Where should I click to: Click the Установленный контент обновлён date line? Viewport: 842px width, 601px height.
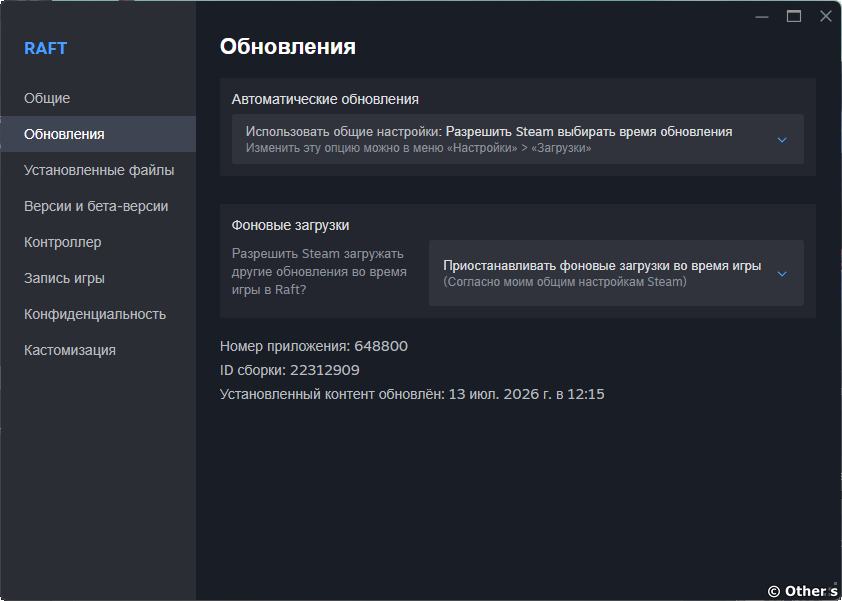[412, 394]
